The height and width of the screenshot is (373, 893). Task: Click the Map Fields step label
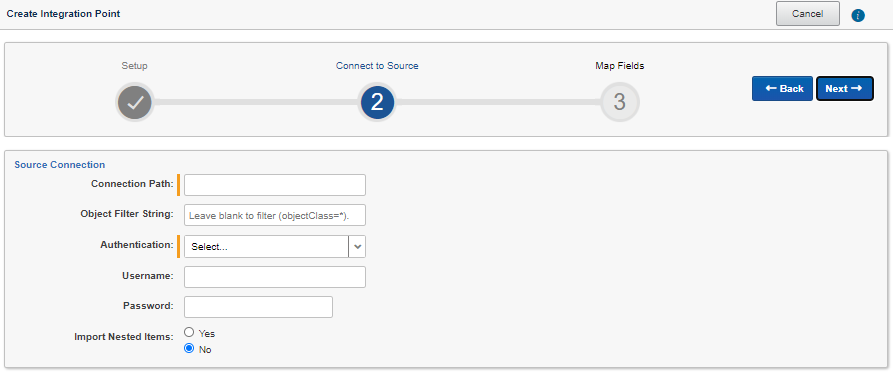coord(620,65)
